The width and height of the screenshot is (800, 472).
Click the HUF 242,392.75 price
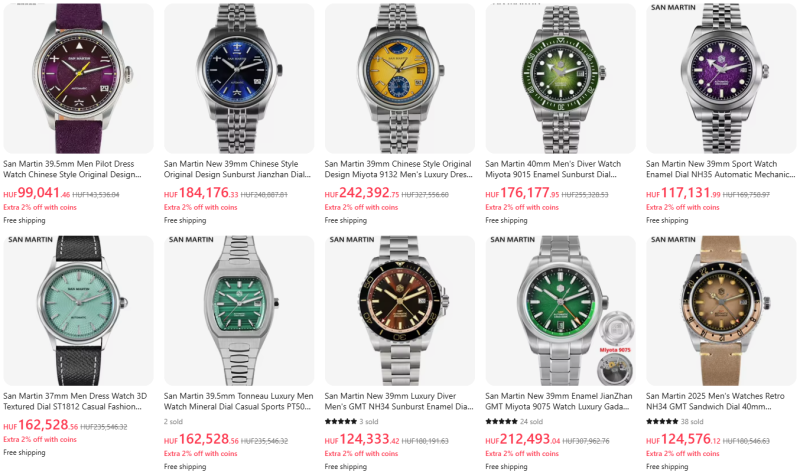click(362, 193)
